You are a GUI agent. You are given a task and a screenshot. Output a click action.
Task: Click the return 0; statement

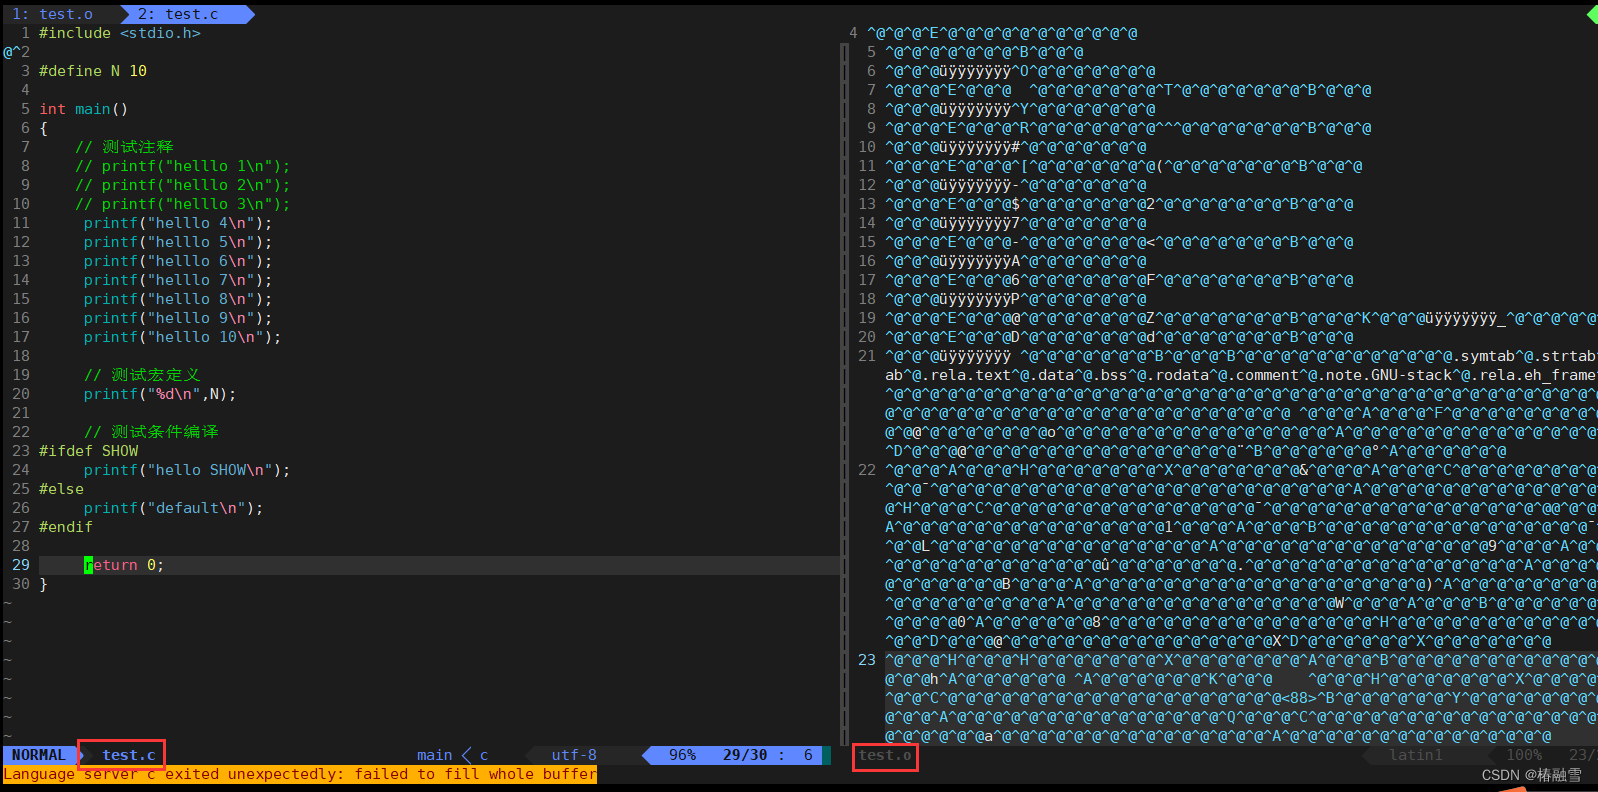(124, 565)
